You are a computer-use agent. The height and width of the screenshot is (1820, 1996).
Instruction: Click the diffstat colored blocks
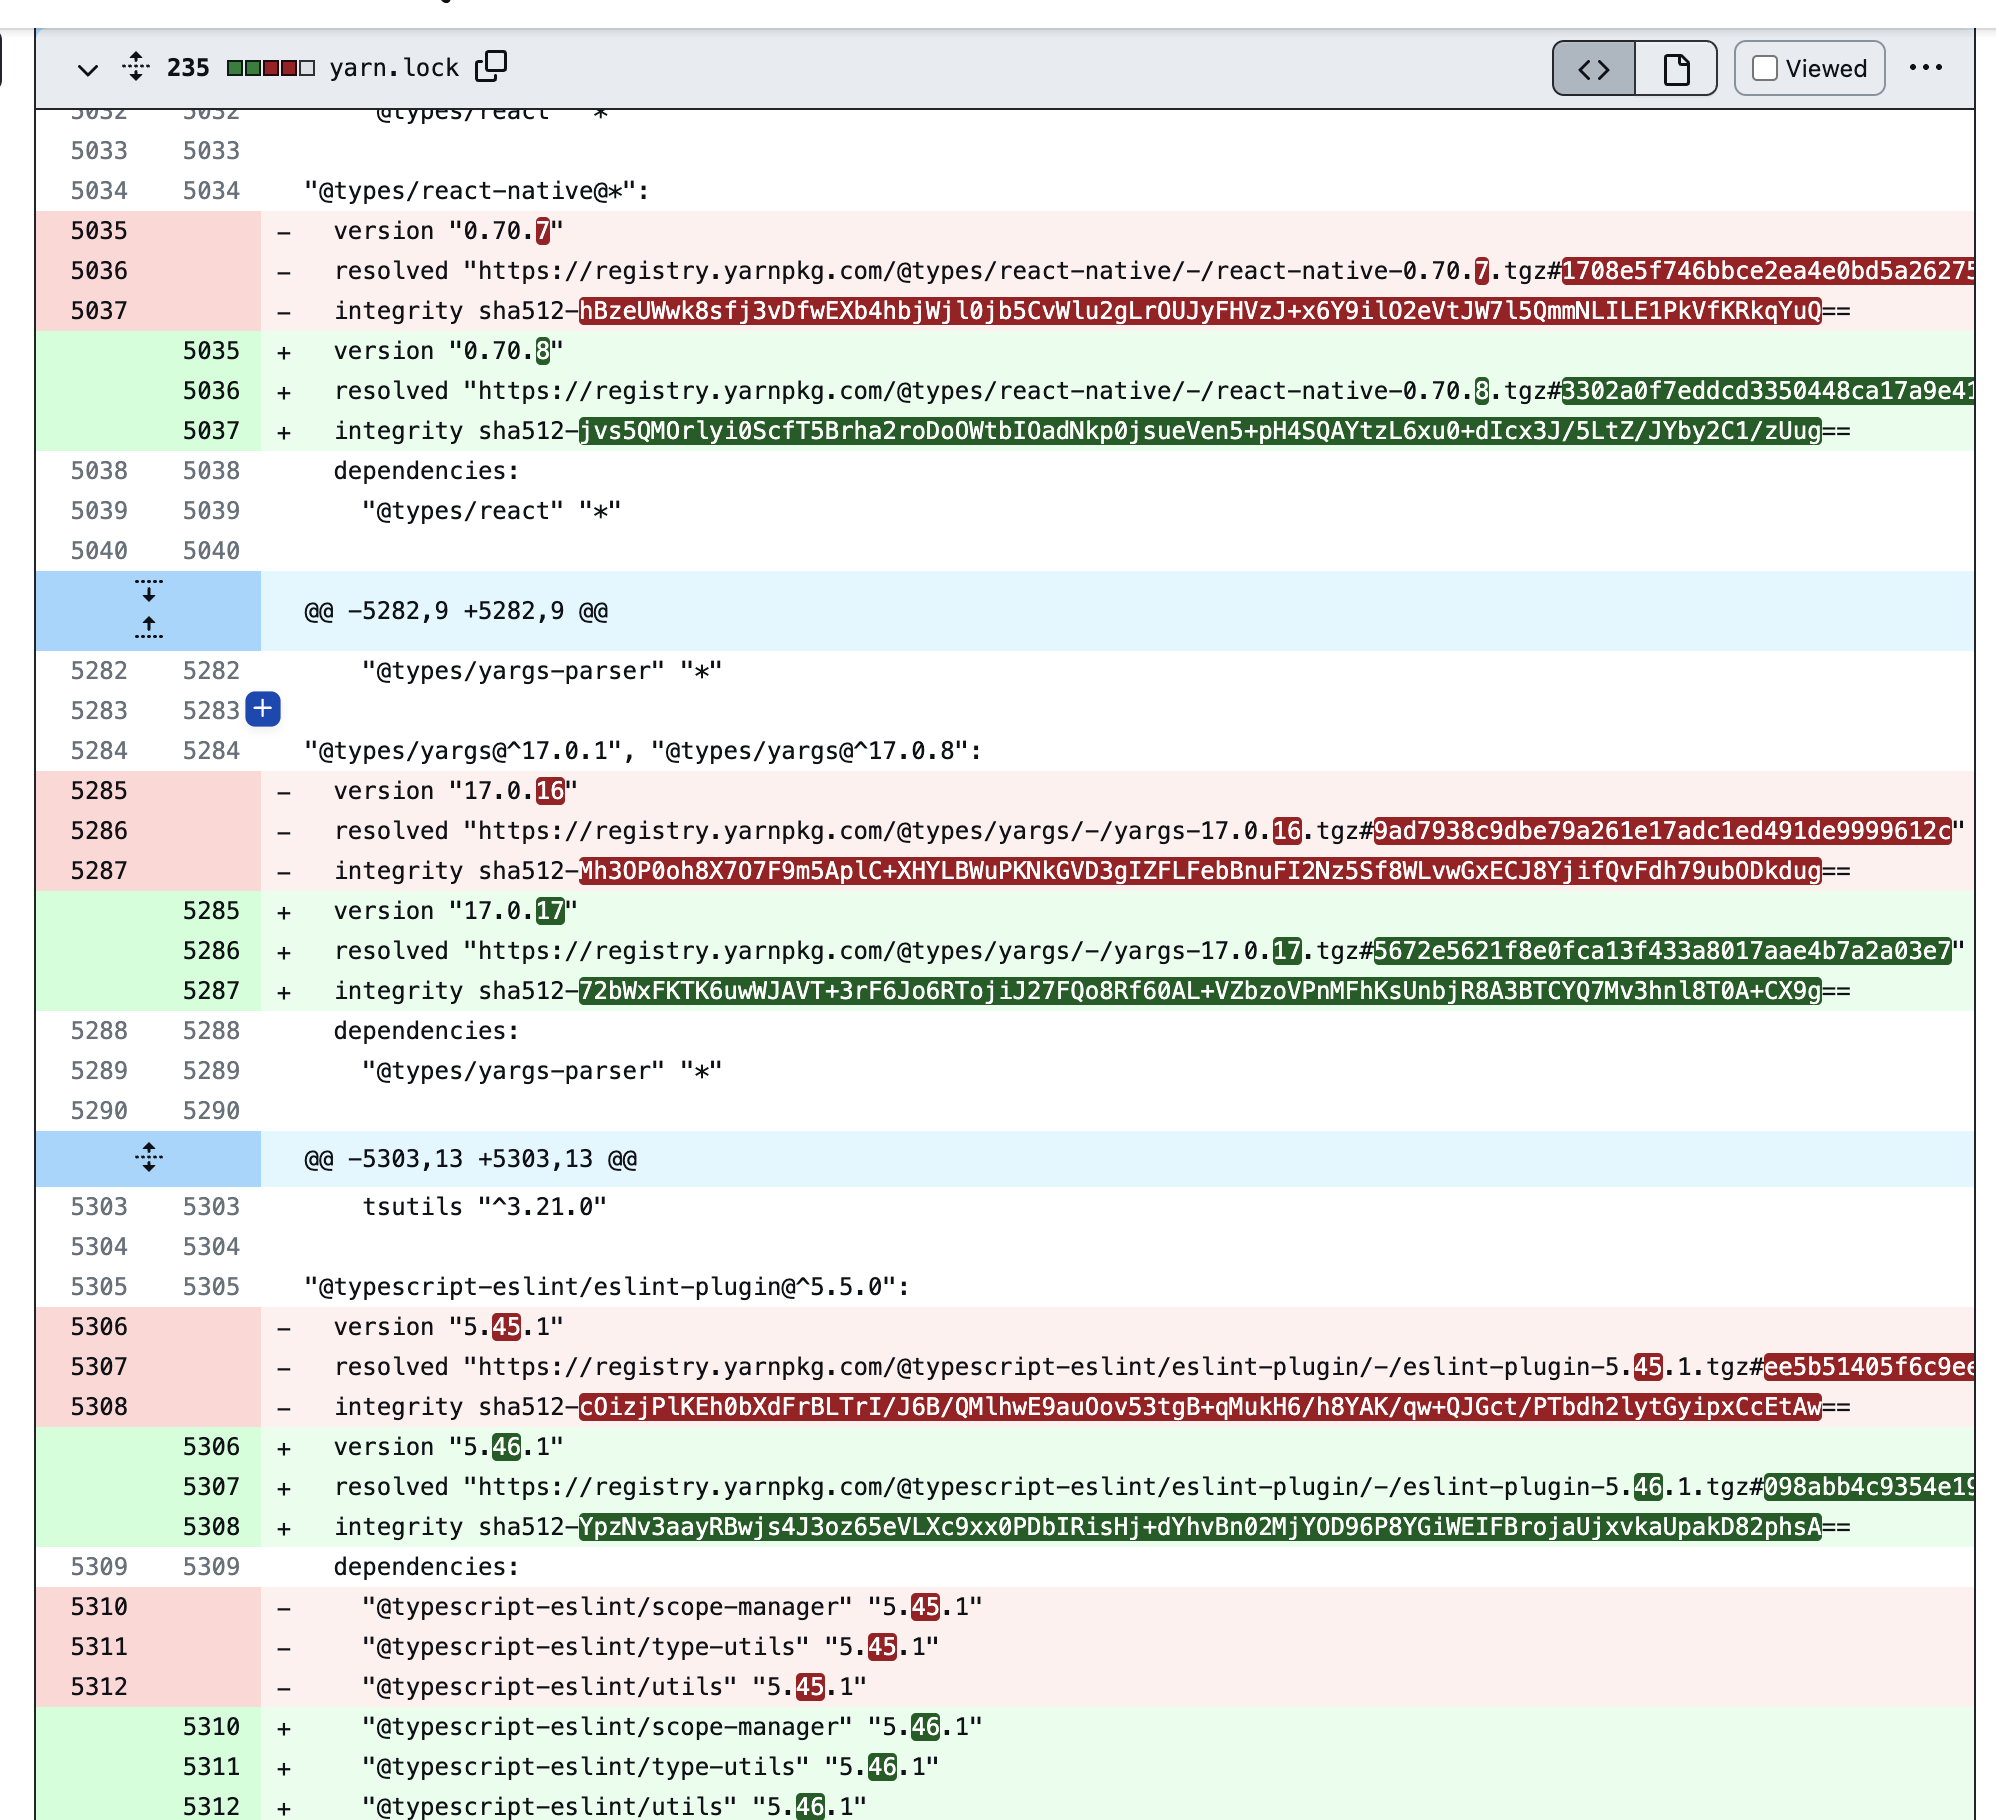(x=270, y=68)
